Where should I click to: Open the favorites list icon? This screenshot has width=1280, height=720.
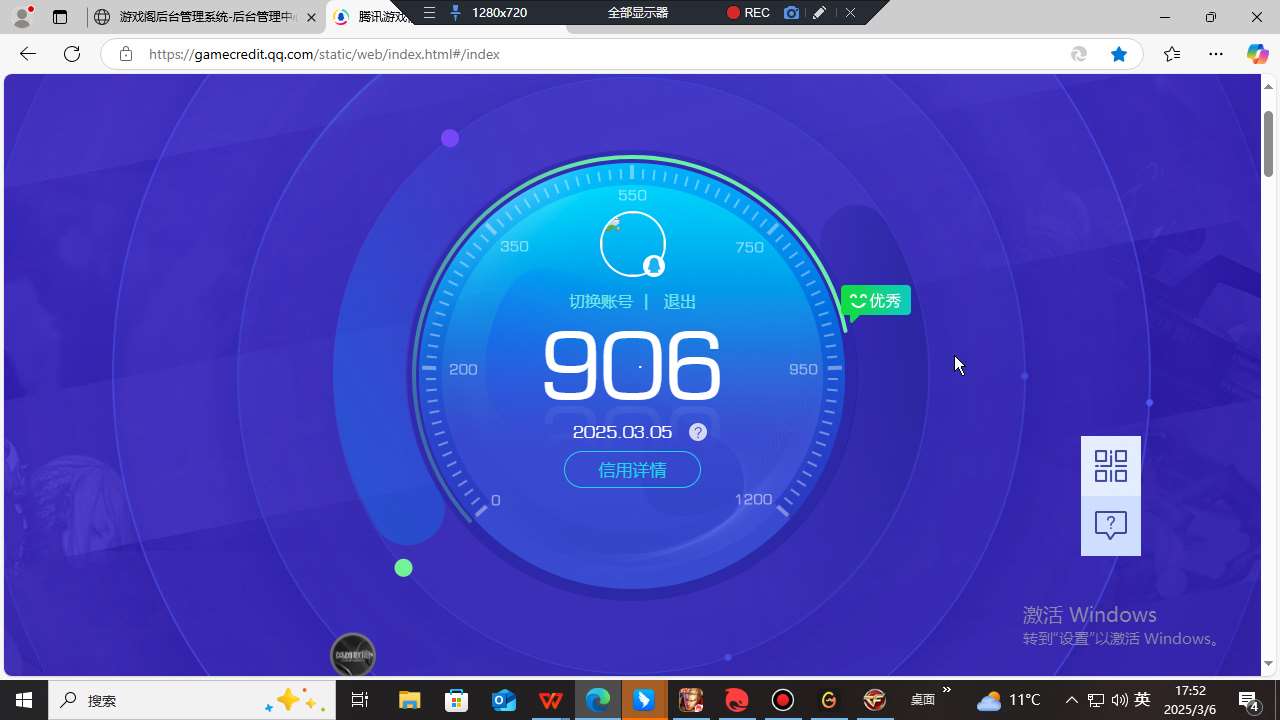pyautogui.click(x=1172, y=54)
